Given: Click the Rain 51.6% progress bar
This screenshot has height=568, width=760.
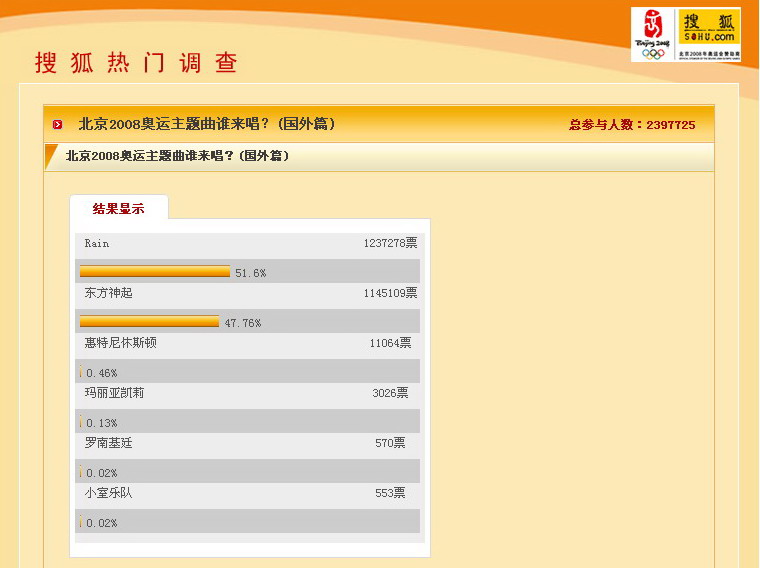Looking at the screenshot, I should coord(155,271).
